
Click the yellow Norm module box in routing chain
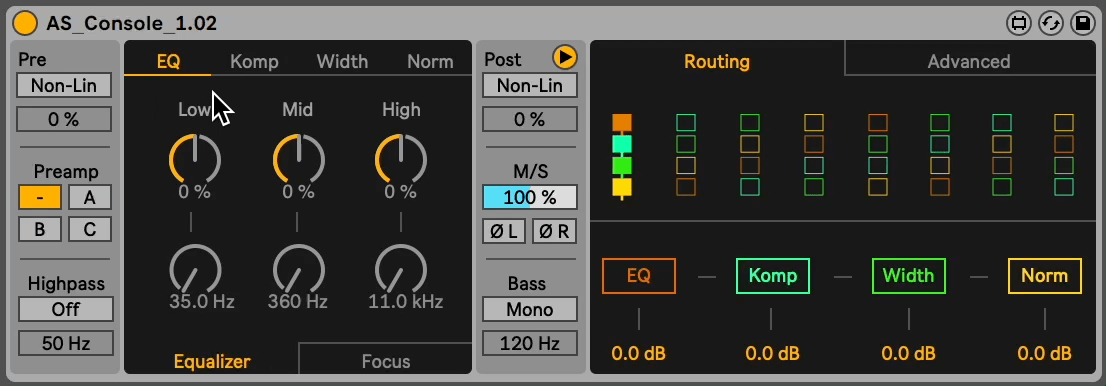click(x=1045, y=276)
